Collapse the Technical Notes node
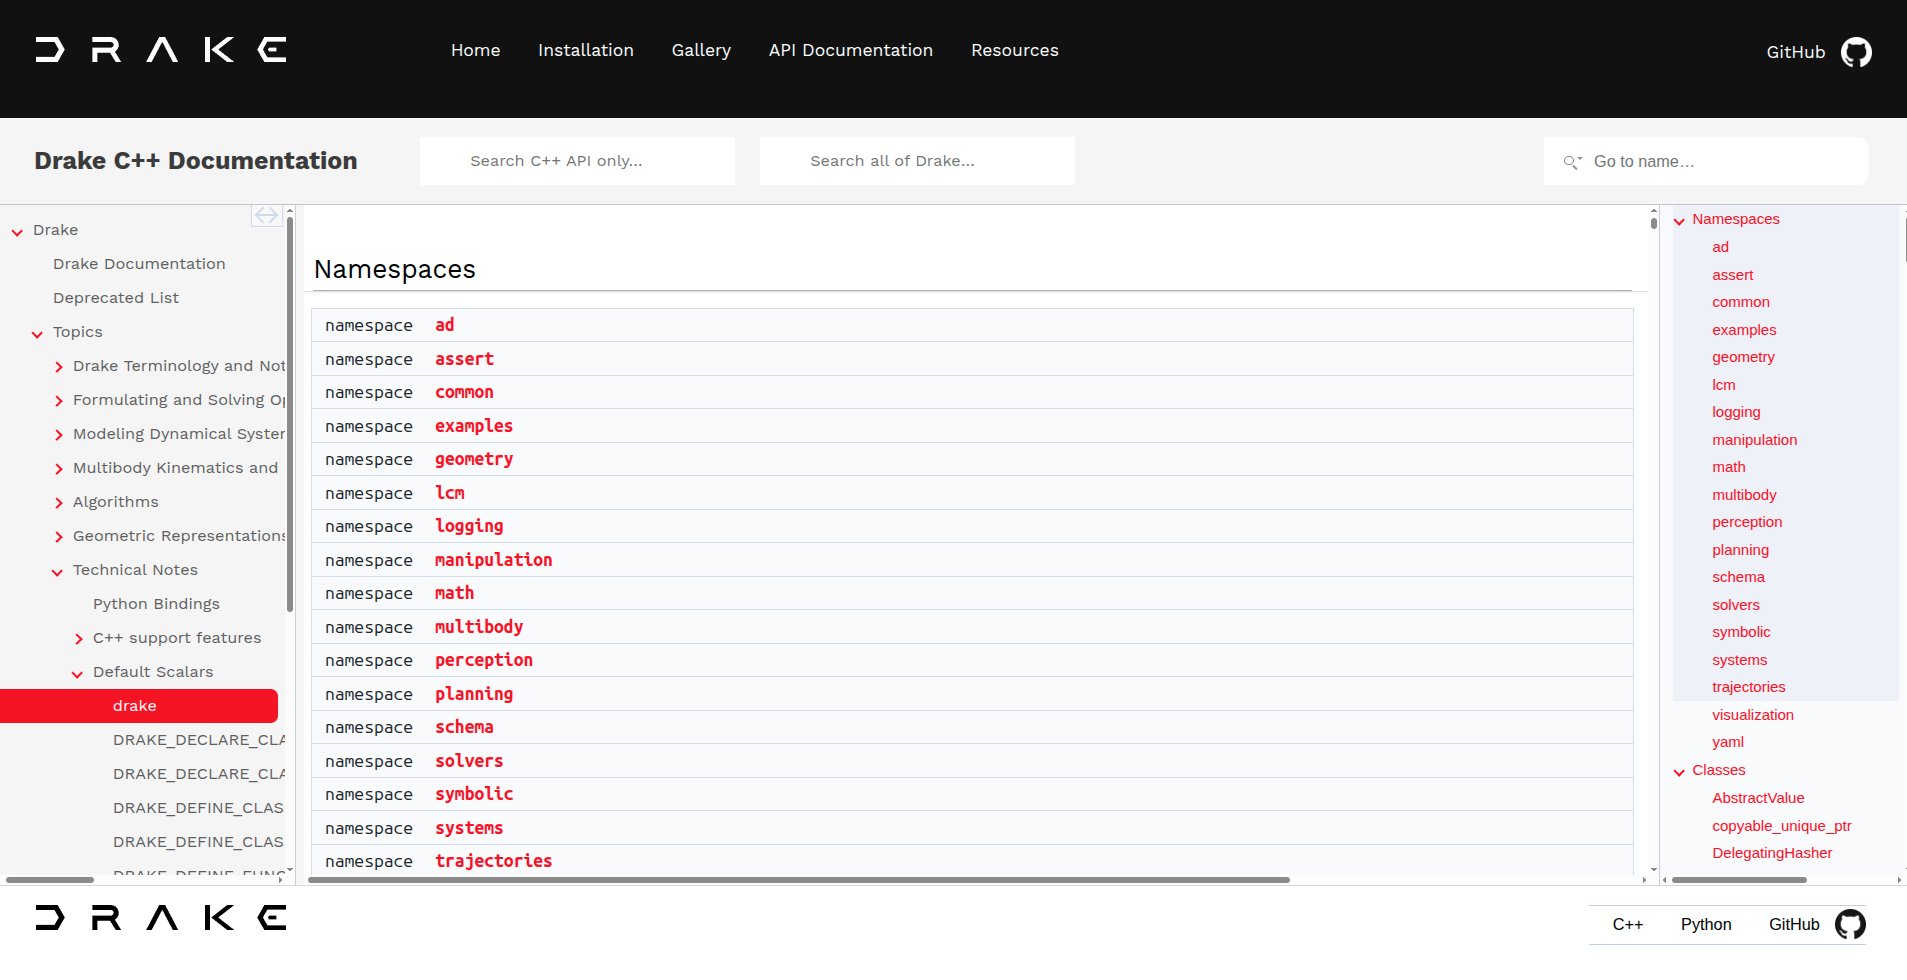Image resolution: width=1907 pixels, height=980 pixels. 57,571
